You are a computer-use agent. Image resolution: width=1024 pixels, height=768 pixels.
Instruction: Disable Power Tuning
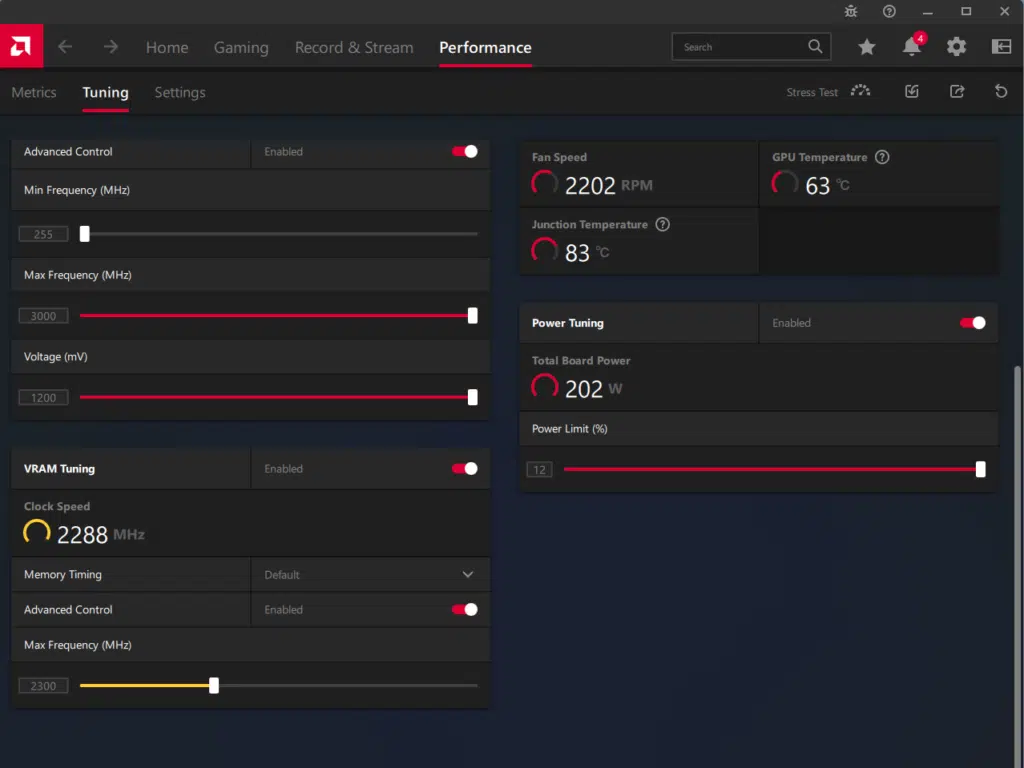(x=972, y=323)
